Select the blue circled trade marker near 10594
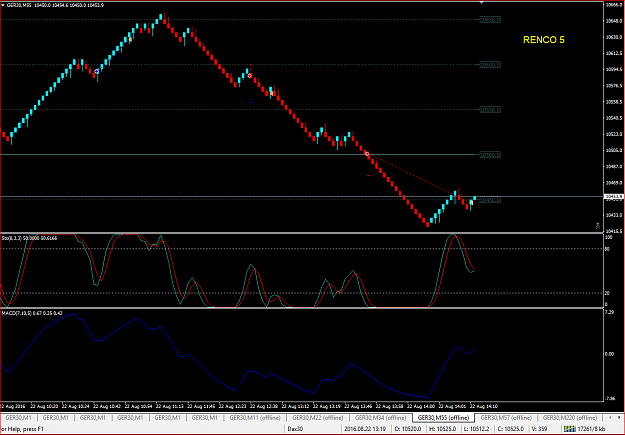This screenshot has width=625, height=435. [x=96, y=71]
